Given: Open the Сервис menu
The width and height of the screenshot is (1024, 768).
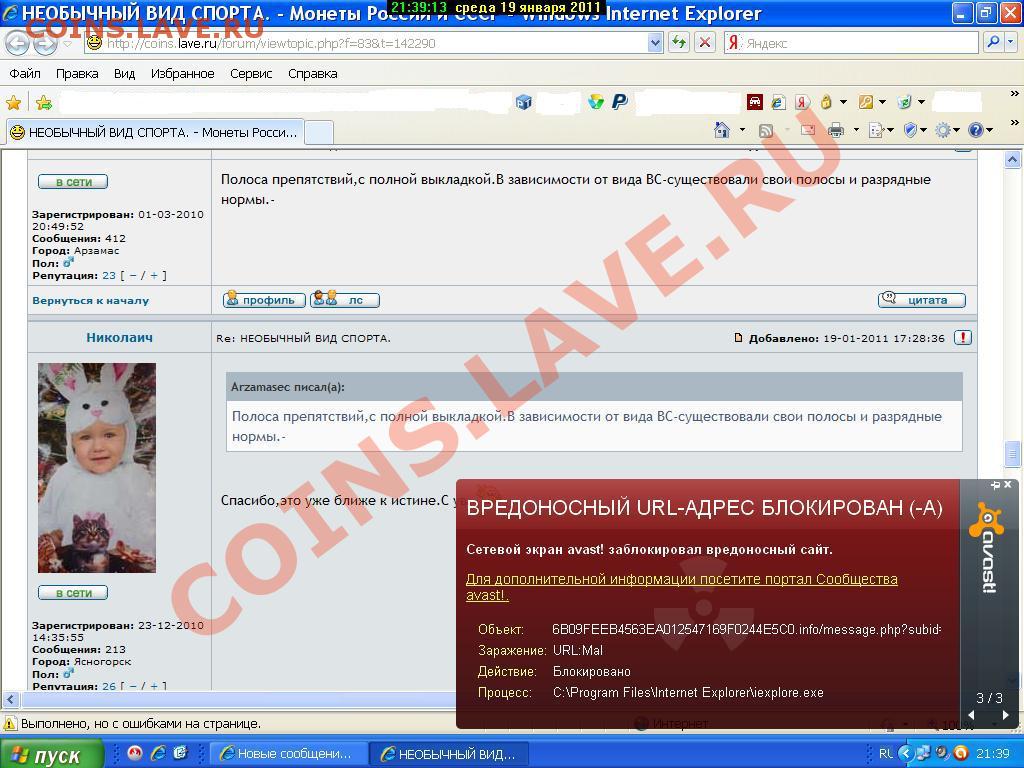Looking at the screenshot, I should [x=251, y=73].
